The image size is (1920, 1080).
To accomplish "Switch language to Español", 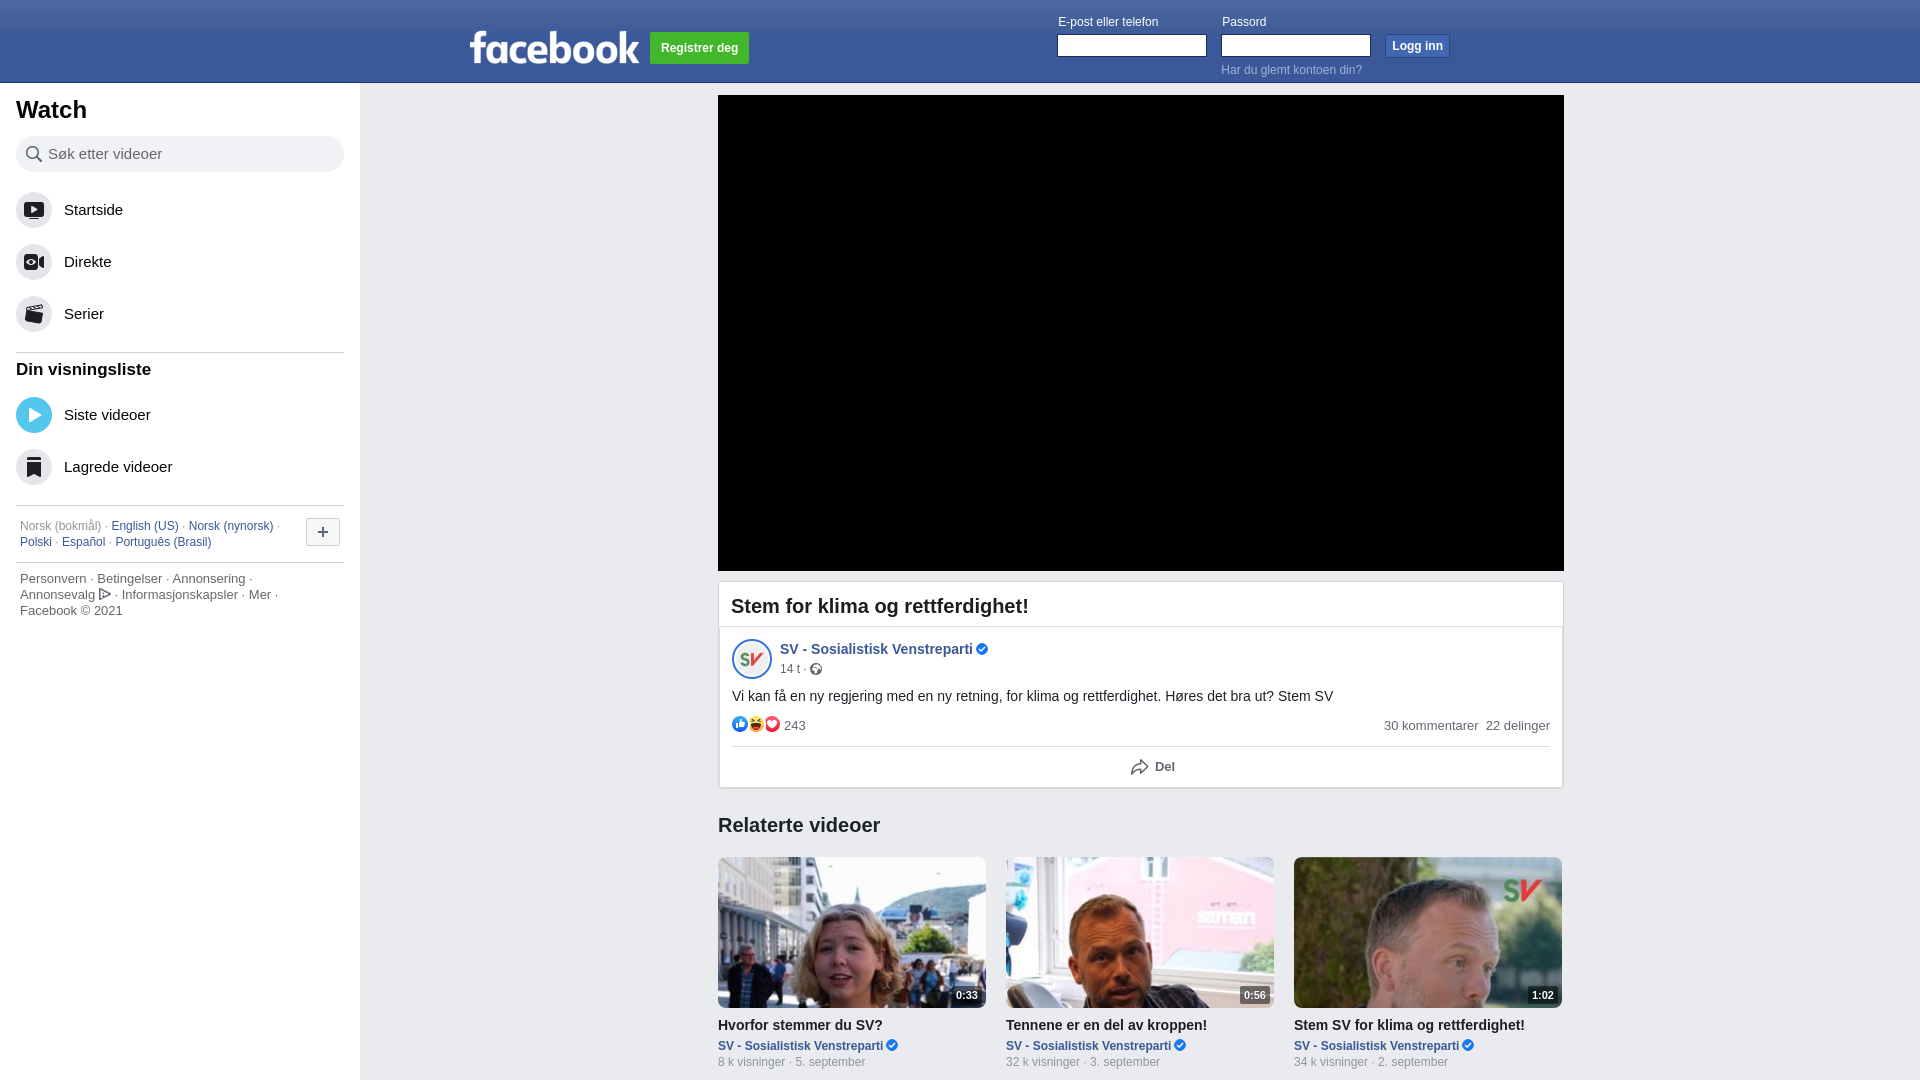I will (83, 542).
